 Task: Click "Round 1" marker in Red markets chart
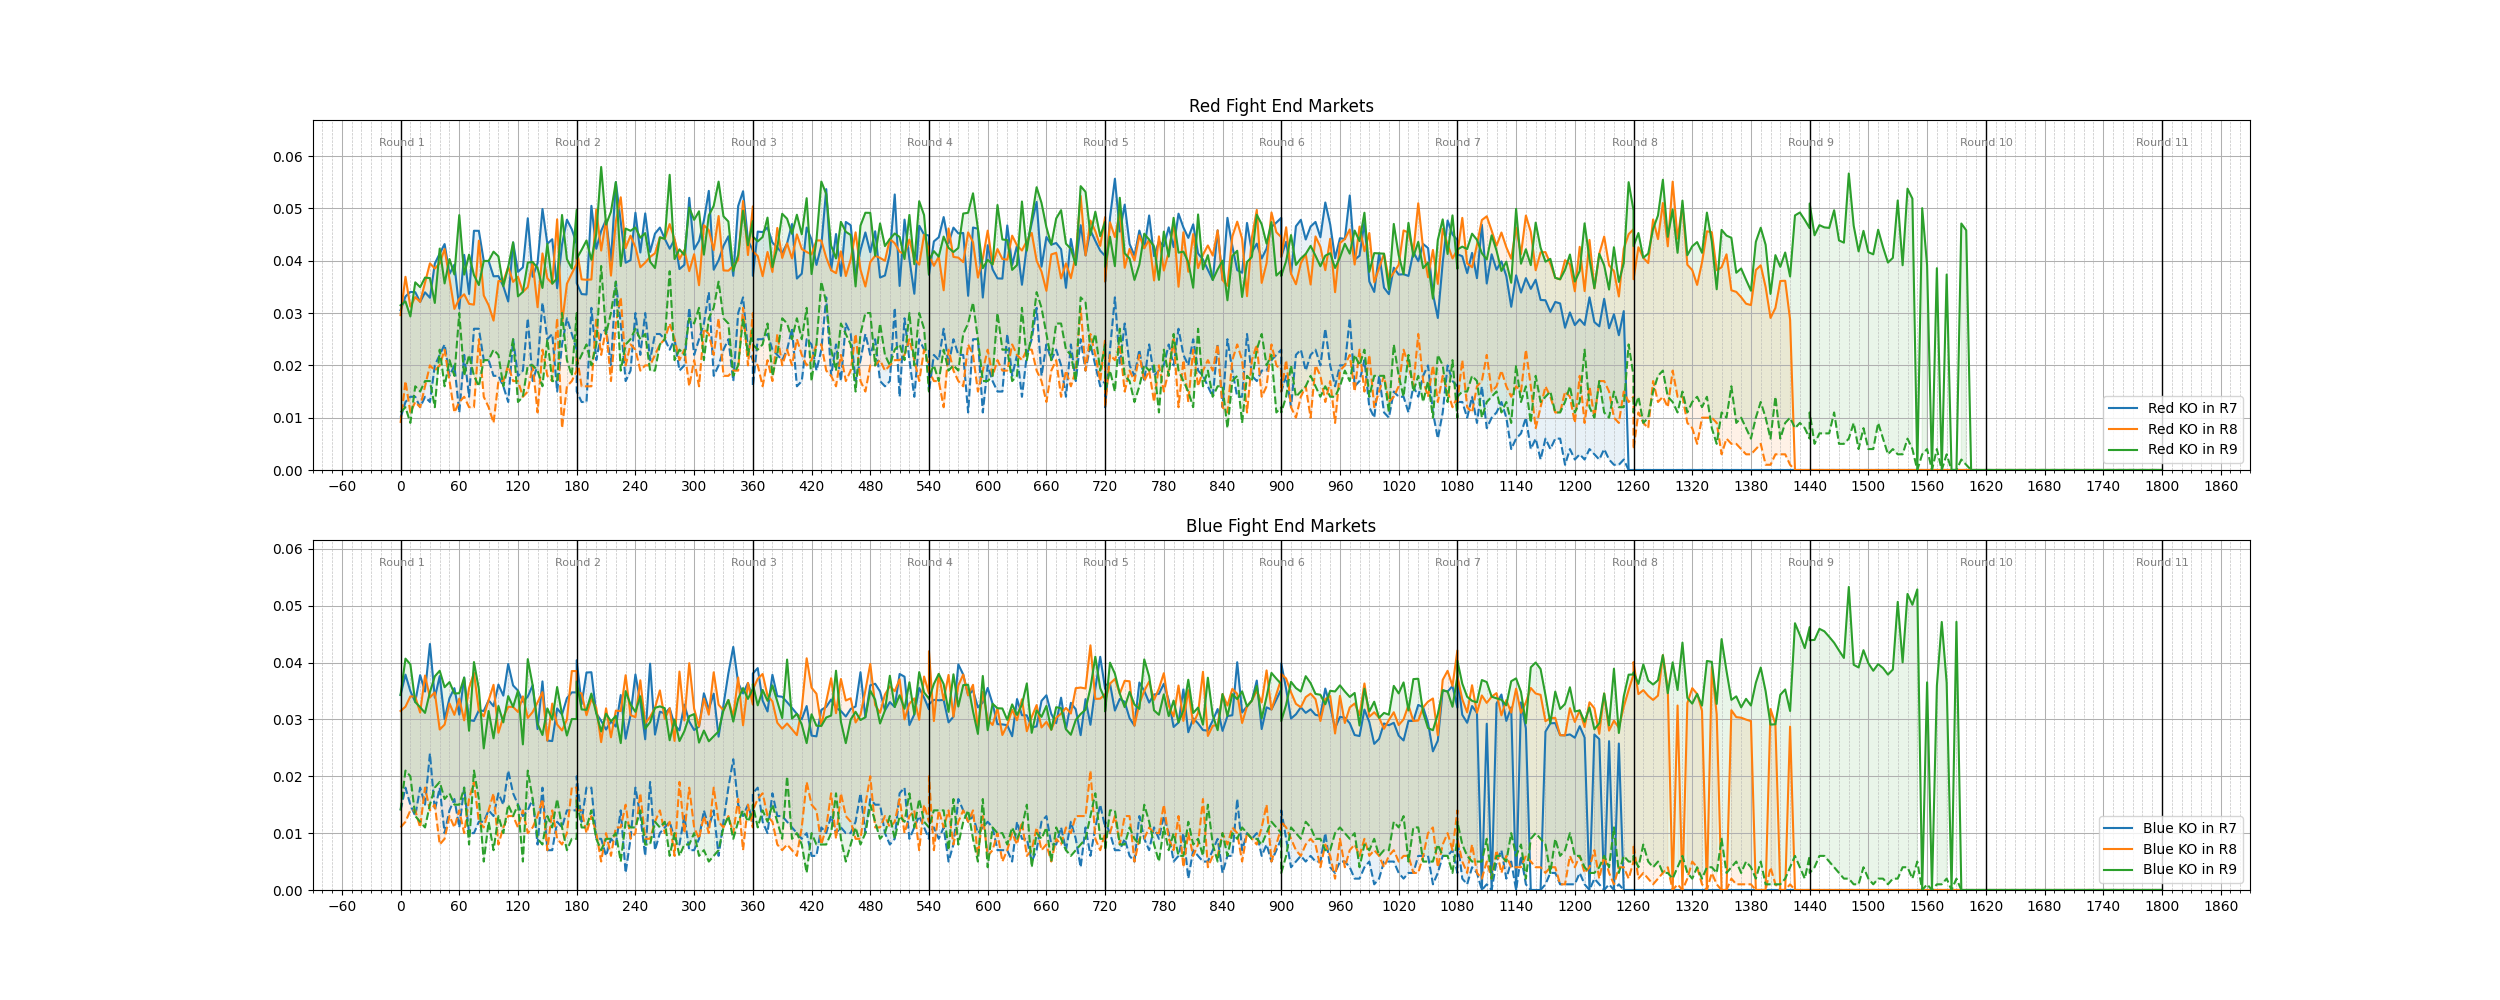click(x=401, y=143)
